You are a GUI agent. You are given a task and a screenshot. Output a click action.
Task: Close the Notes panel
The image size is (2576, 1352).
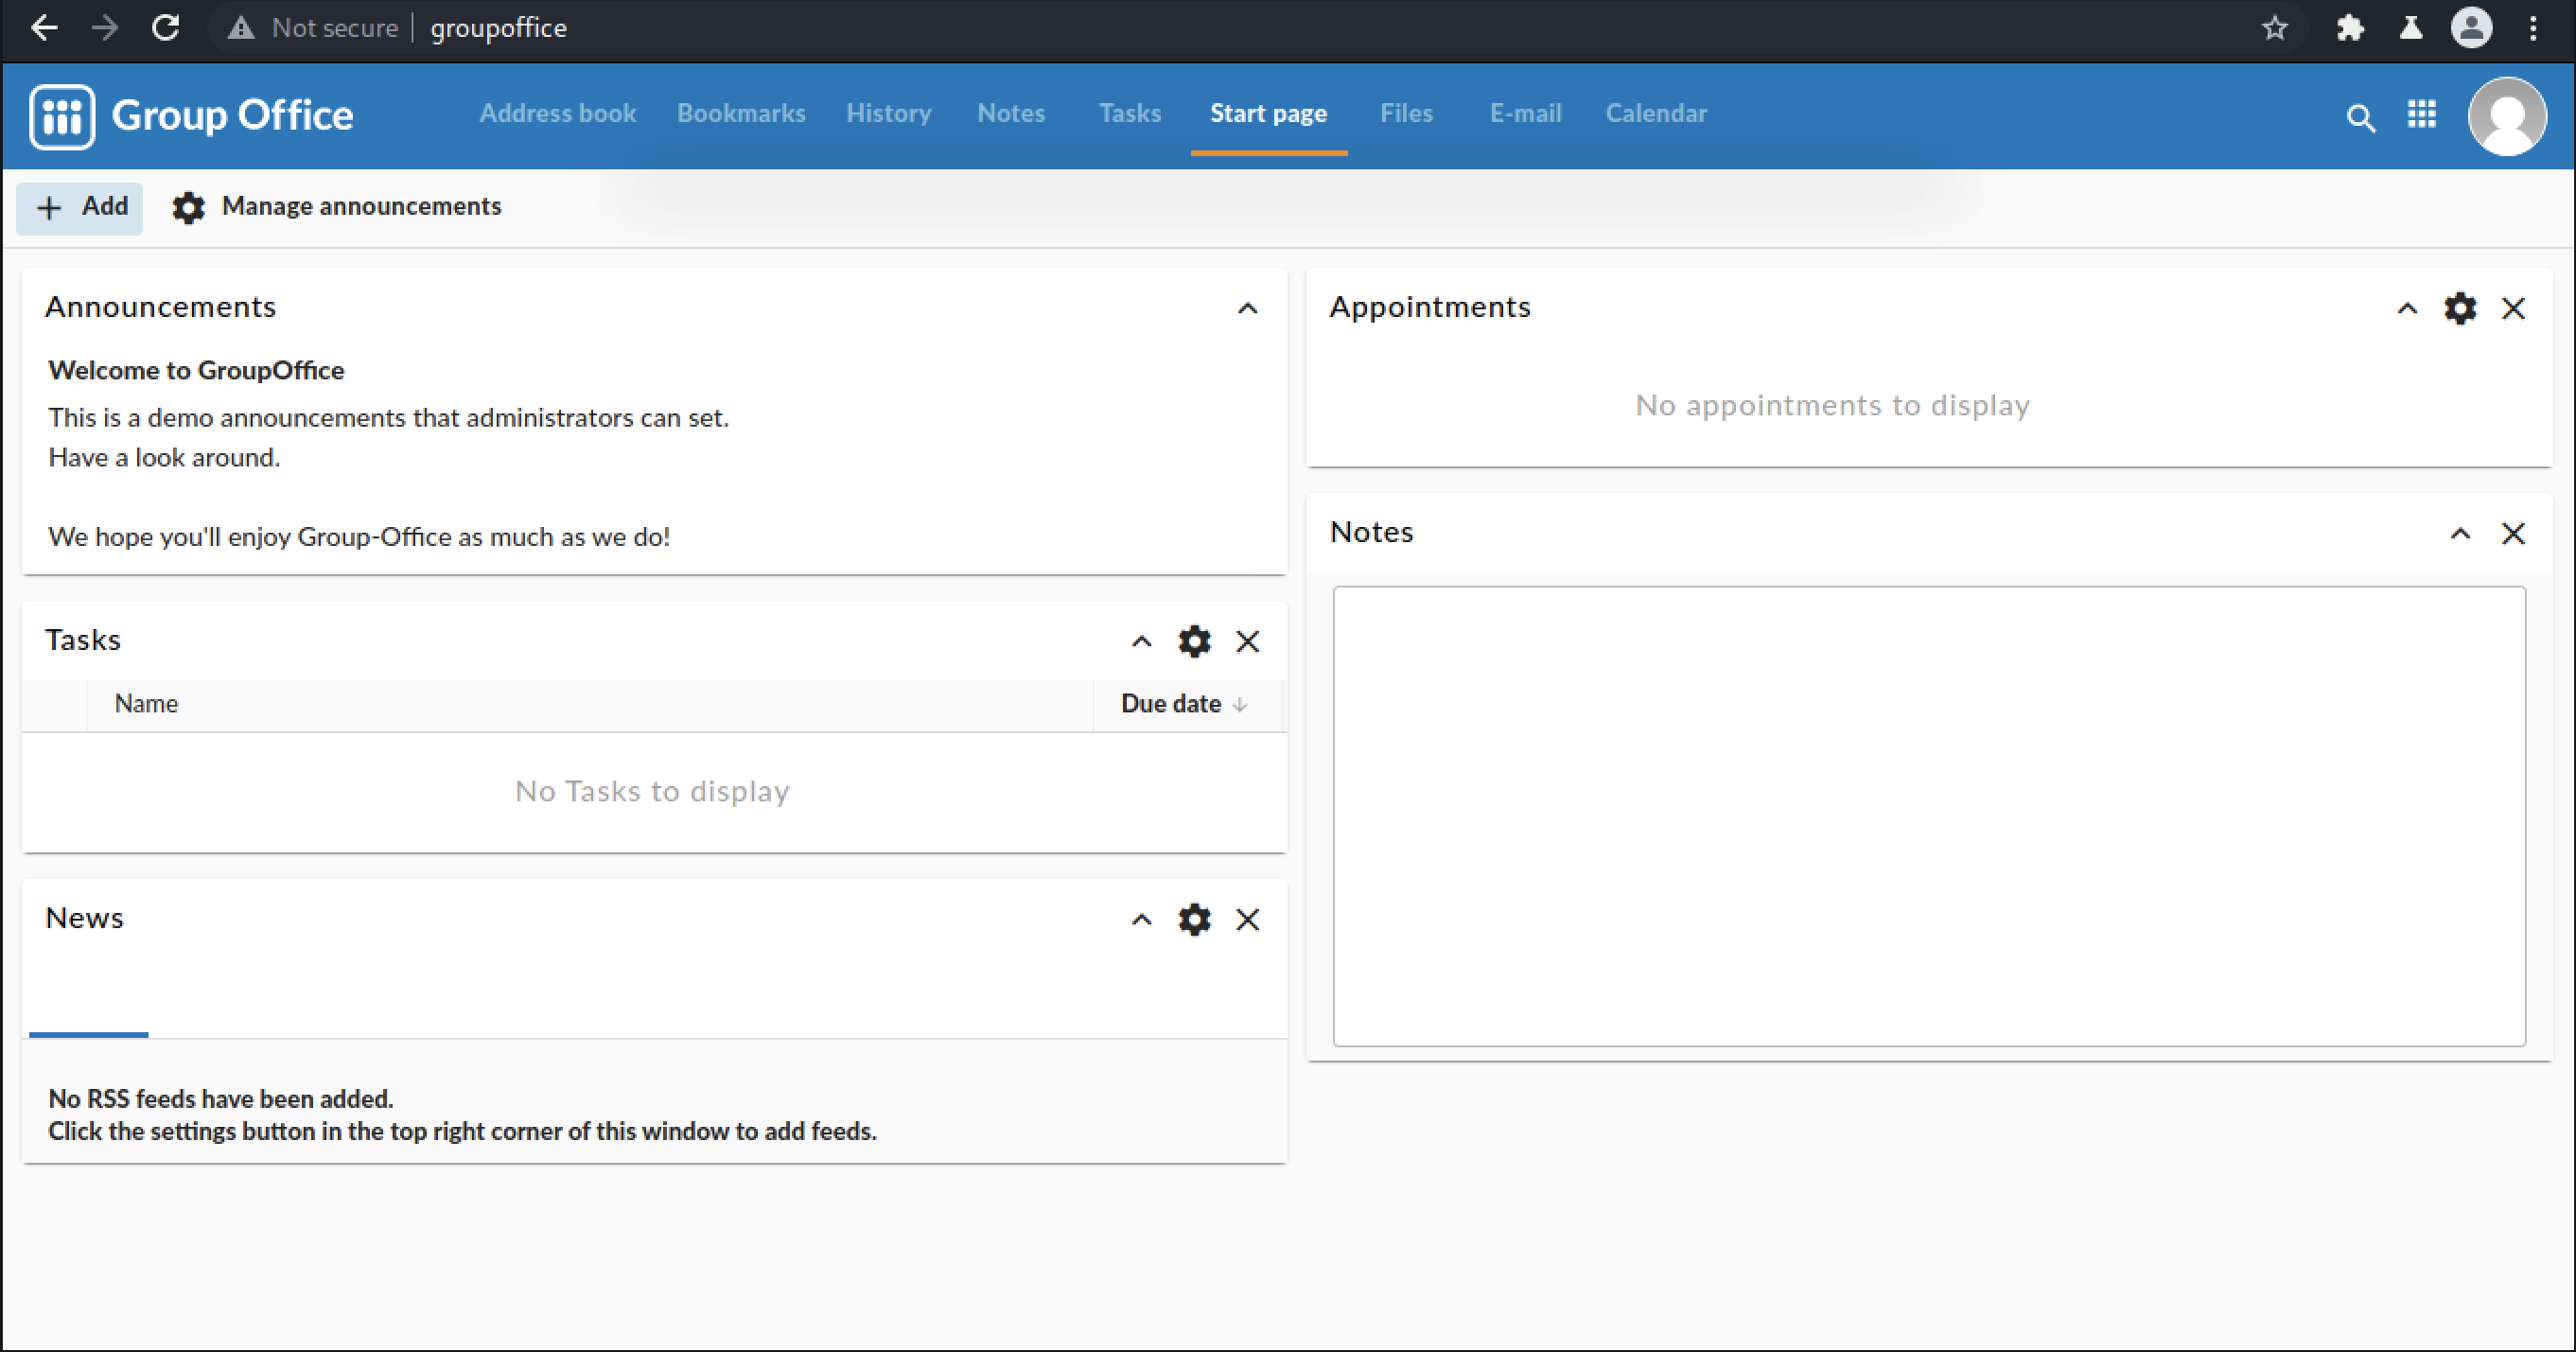click(2513, 533)
